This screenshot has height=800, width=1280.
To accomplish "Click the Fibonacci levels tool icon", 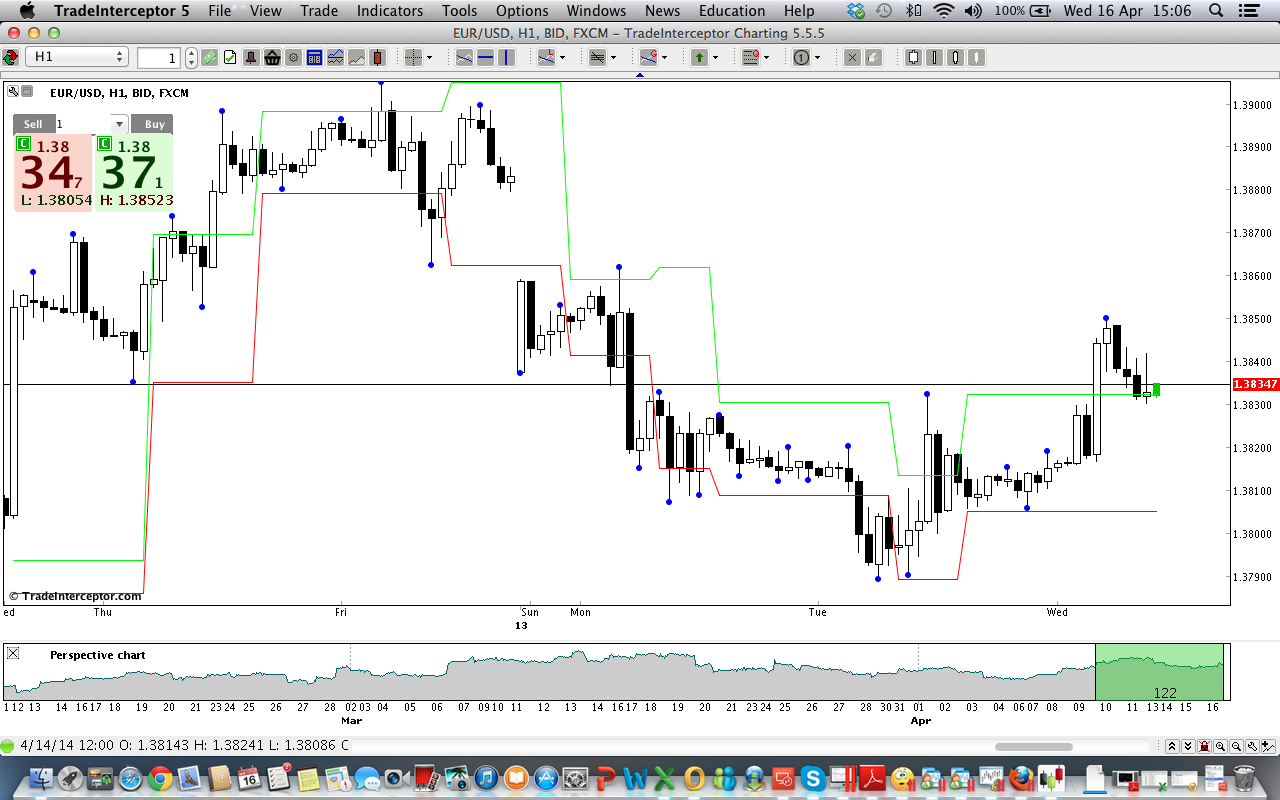I will [750, 57].
